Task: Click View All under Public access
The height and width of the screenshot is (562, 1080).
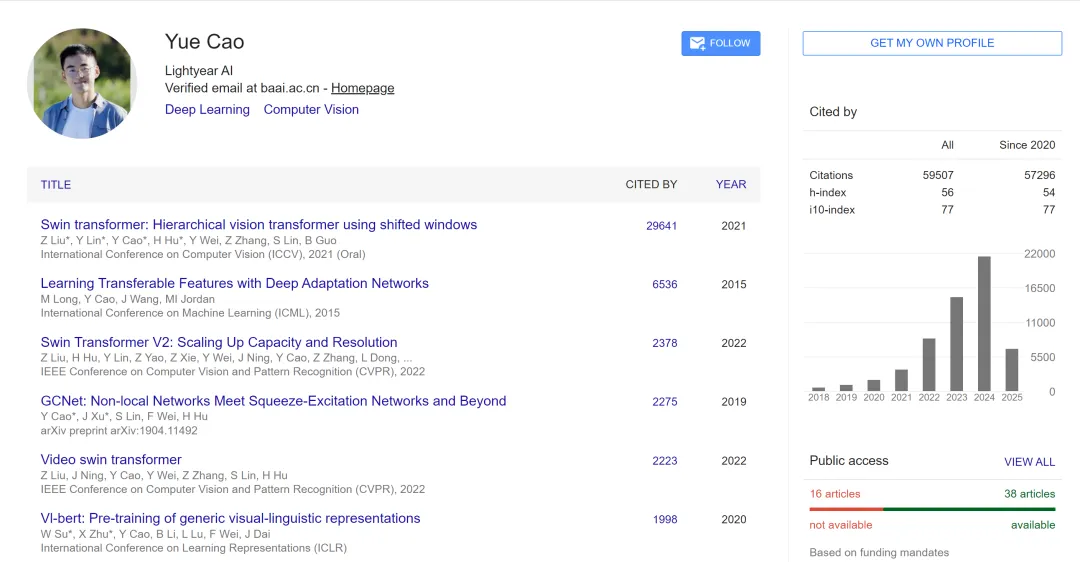Action: click(1029, 462)
